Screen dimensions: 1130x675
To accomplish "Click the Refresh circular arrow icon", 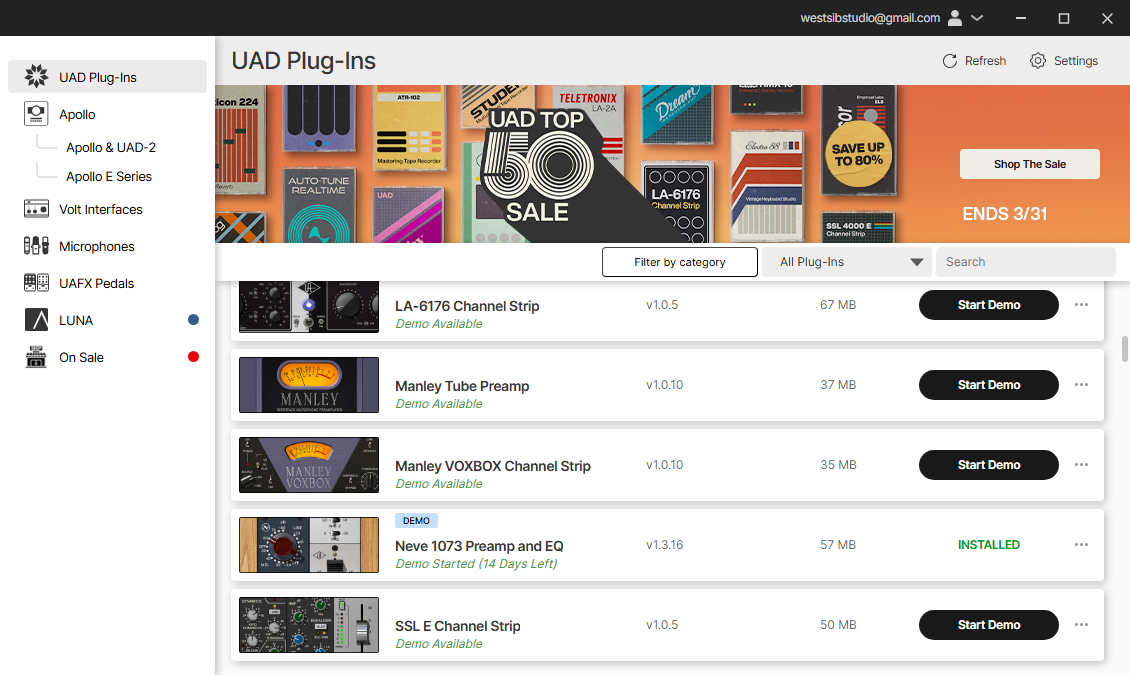I will pyautogui.click(x=950, y=61).
